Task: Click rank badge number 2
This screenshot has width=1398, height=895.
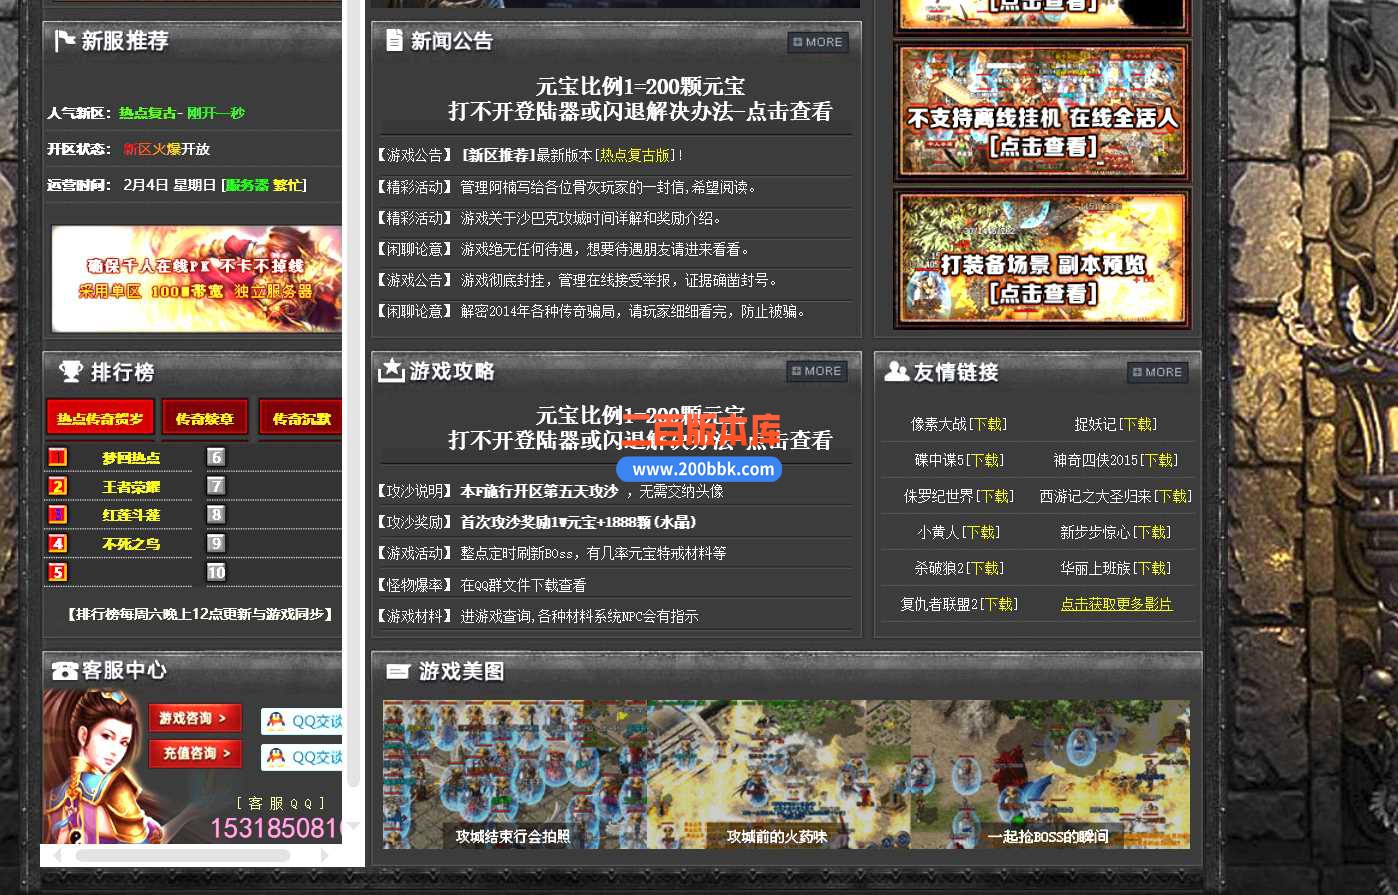Action: click(x=58, y=486)
